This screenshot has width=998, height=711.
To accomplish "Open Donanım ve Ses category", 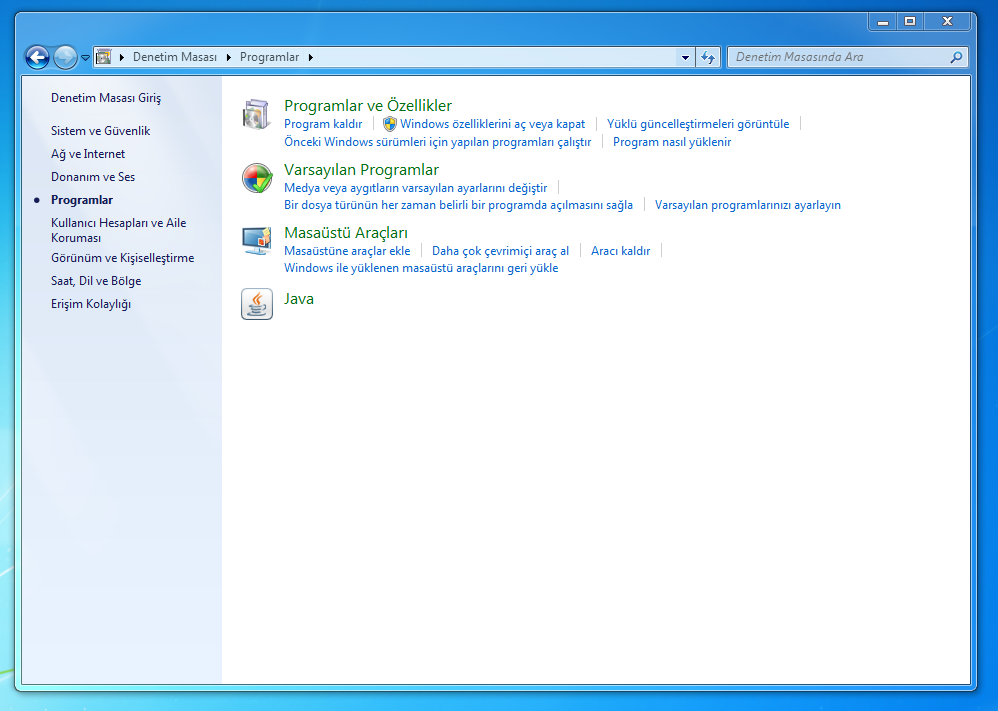I will pyautogui.click(x=93, y=177).
